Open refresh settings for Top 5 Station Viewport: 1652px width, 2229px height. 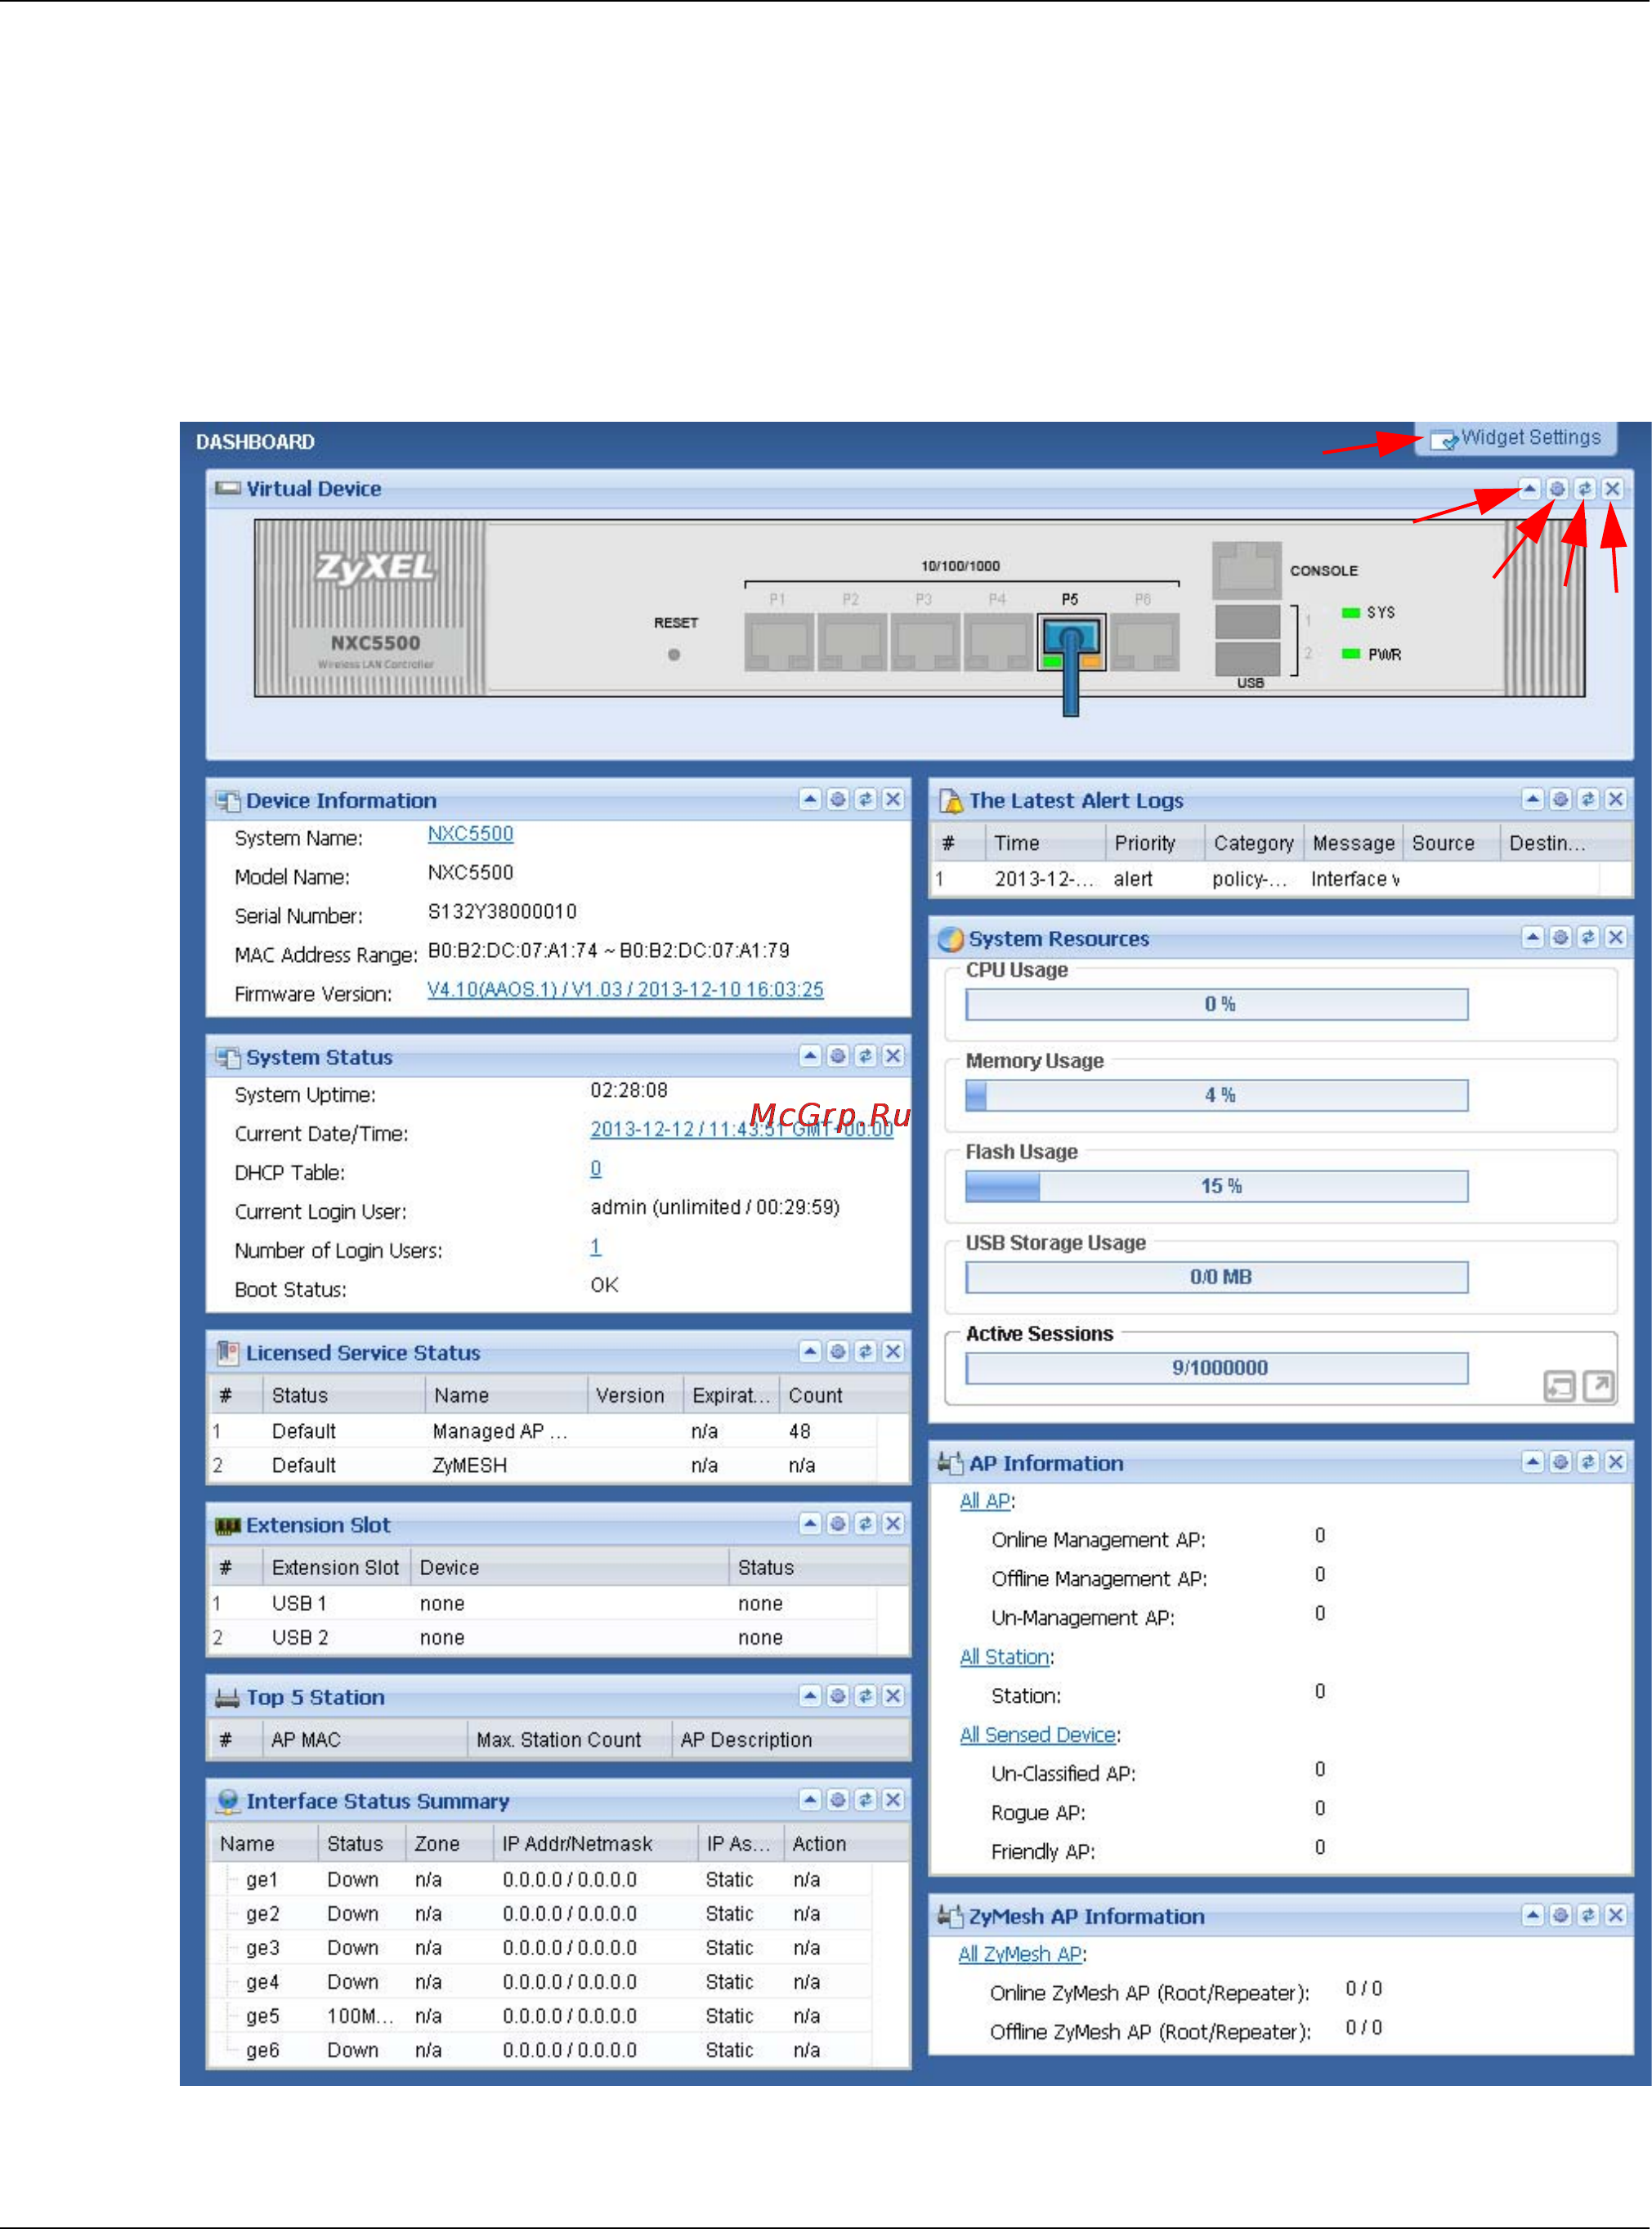[x=838, y=1696]
